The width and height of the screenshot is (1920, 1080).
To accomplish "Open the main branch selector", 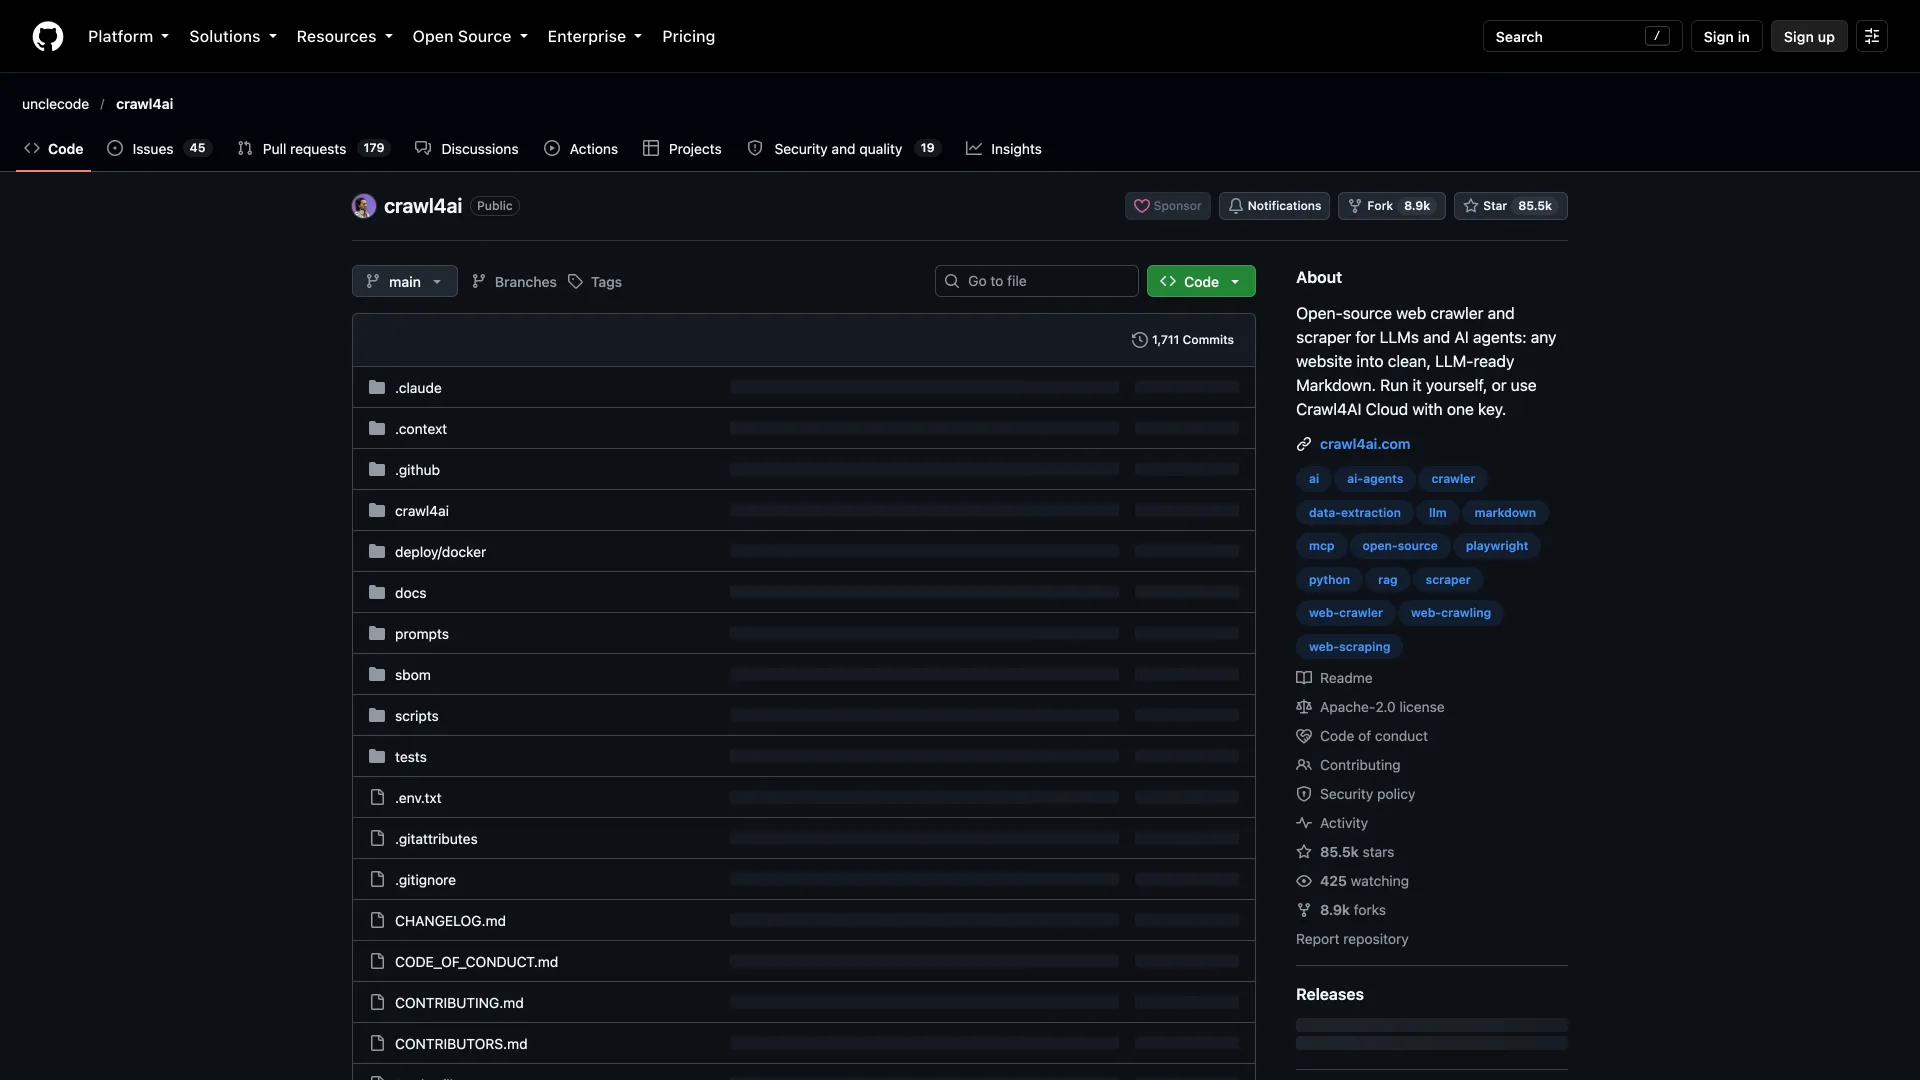I will click(404, 282).
